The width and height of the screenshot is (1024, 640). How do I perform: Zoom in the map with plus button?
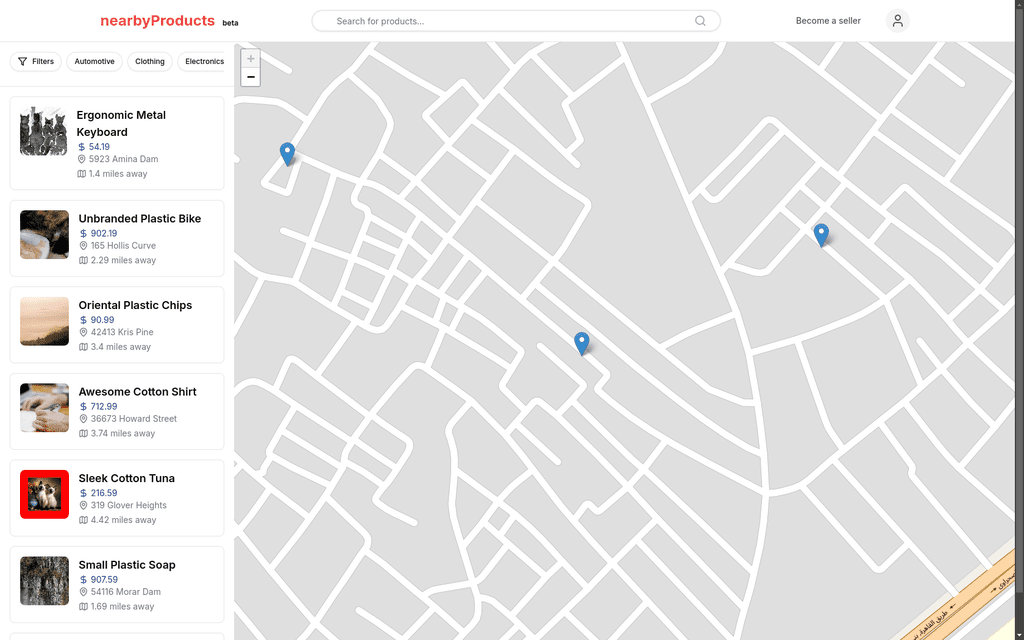250,59
